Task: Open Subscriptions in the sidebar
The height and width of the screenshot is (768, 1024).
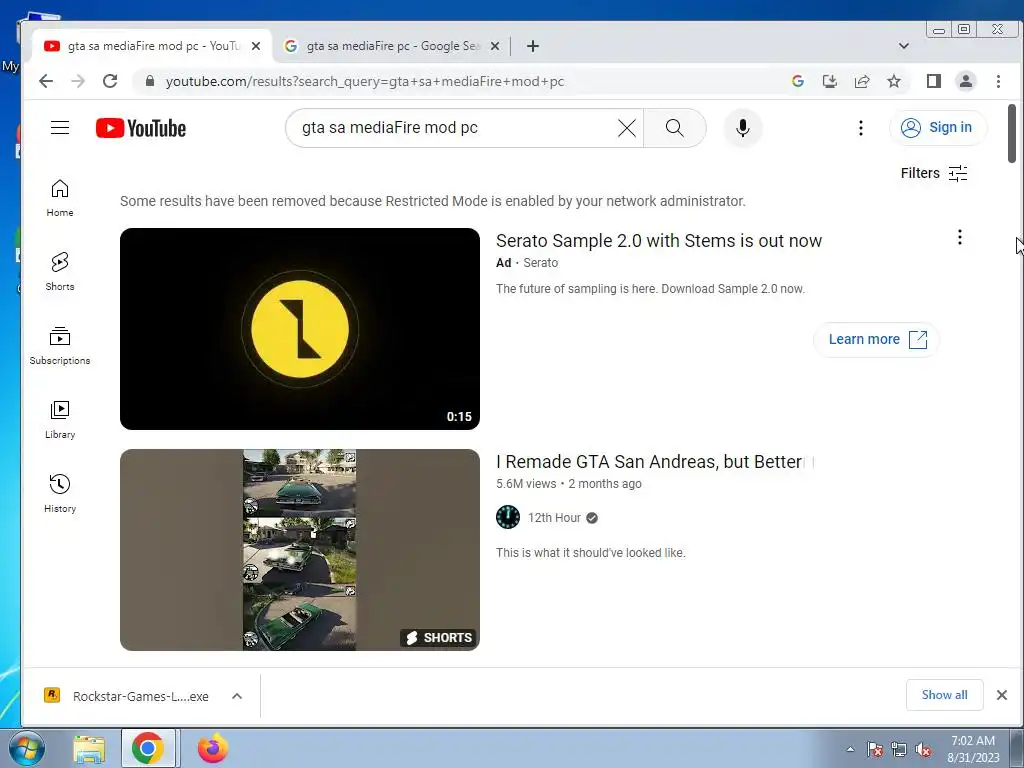Action: pos(60,345)
